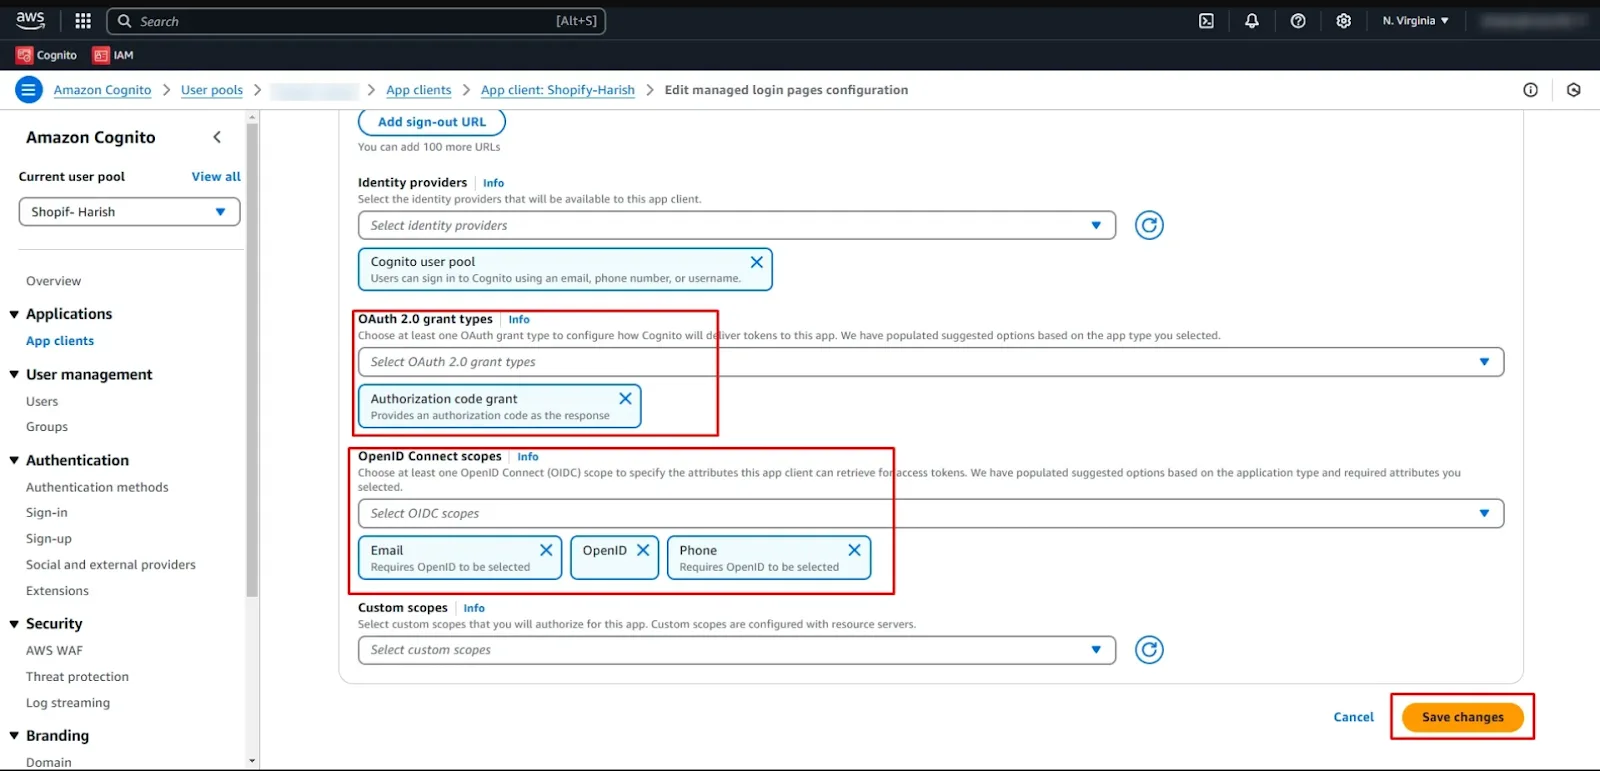Open the settings gear icon
This screenshot has height=771, width=1600.
pyautogui.click(x=1344, y=21)
